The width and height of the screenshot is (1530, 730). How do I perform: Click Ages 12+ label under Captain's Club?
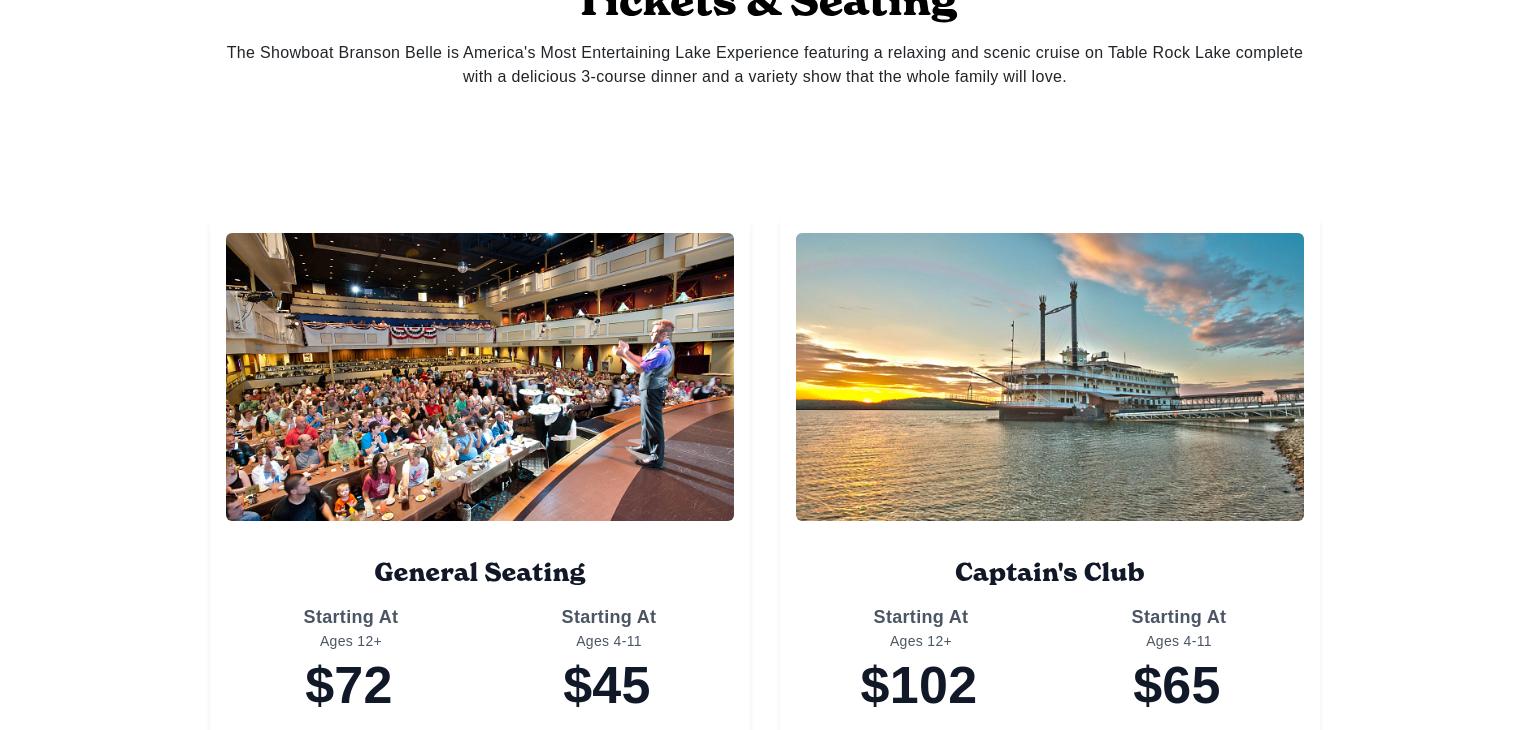[921, 641]
